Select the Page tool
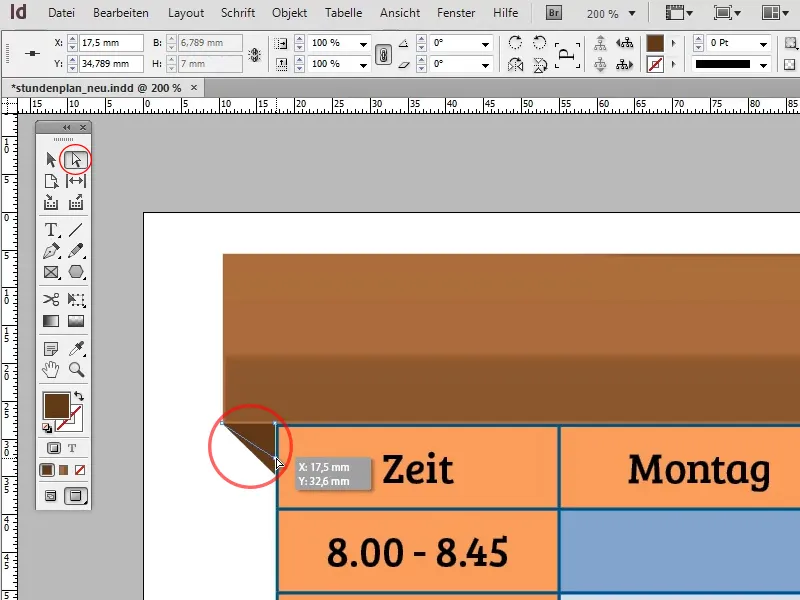 51,181
